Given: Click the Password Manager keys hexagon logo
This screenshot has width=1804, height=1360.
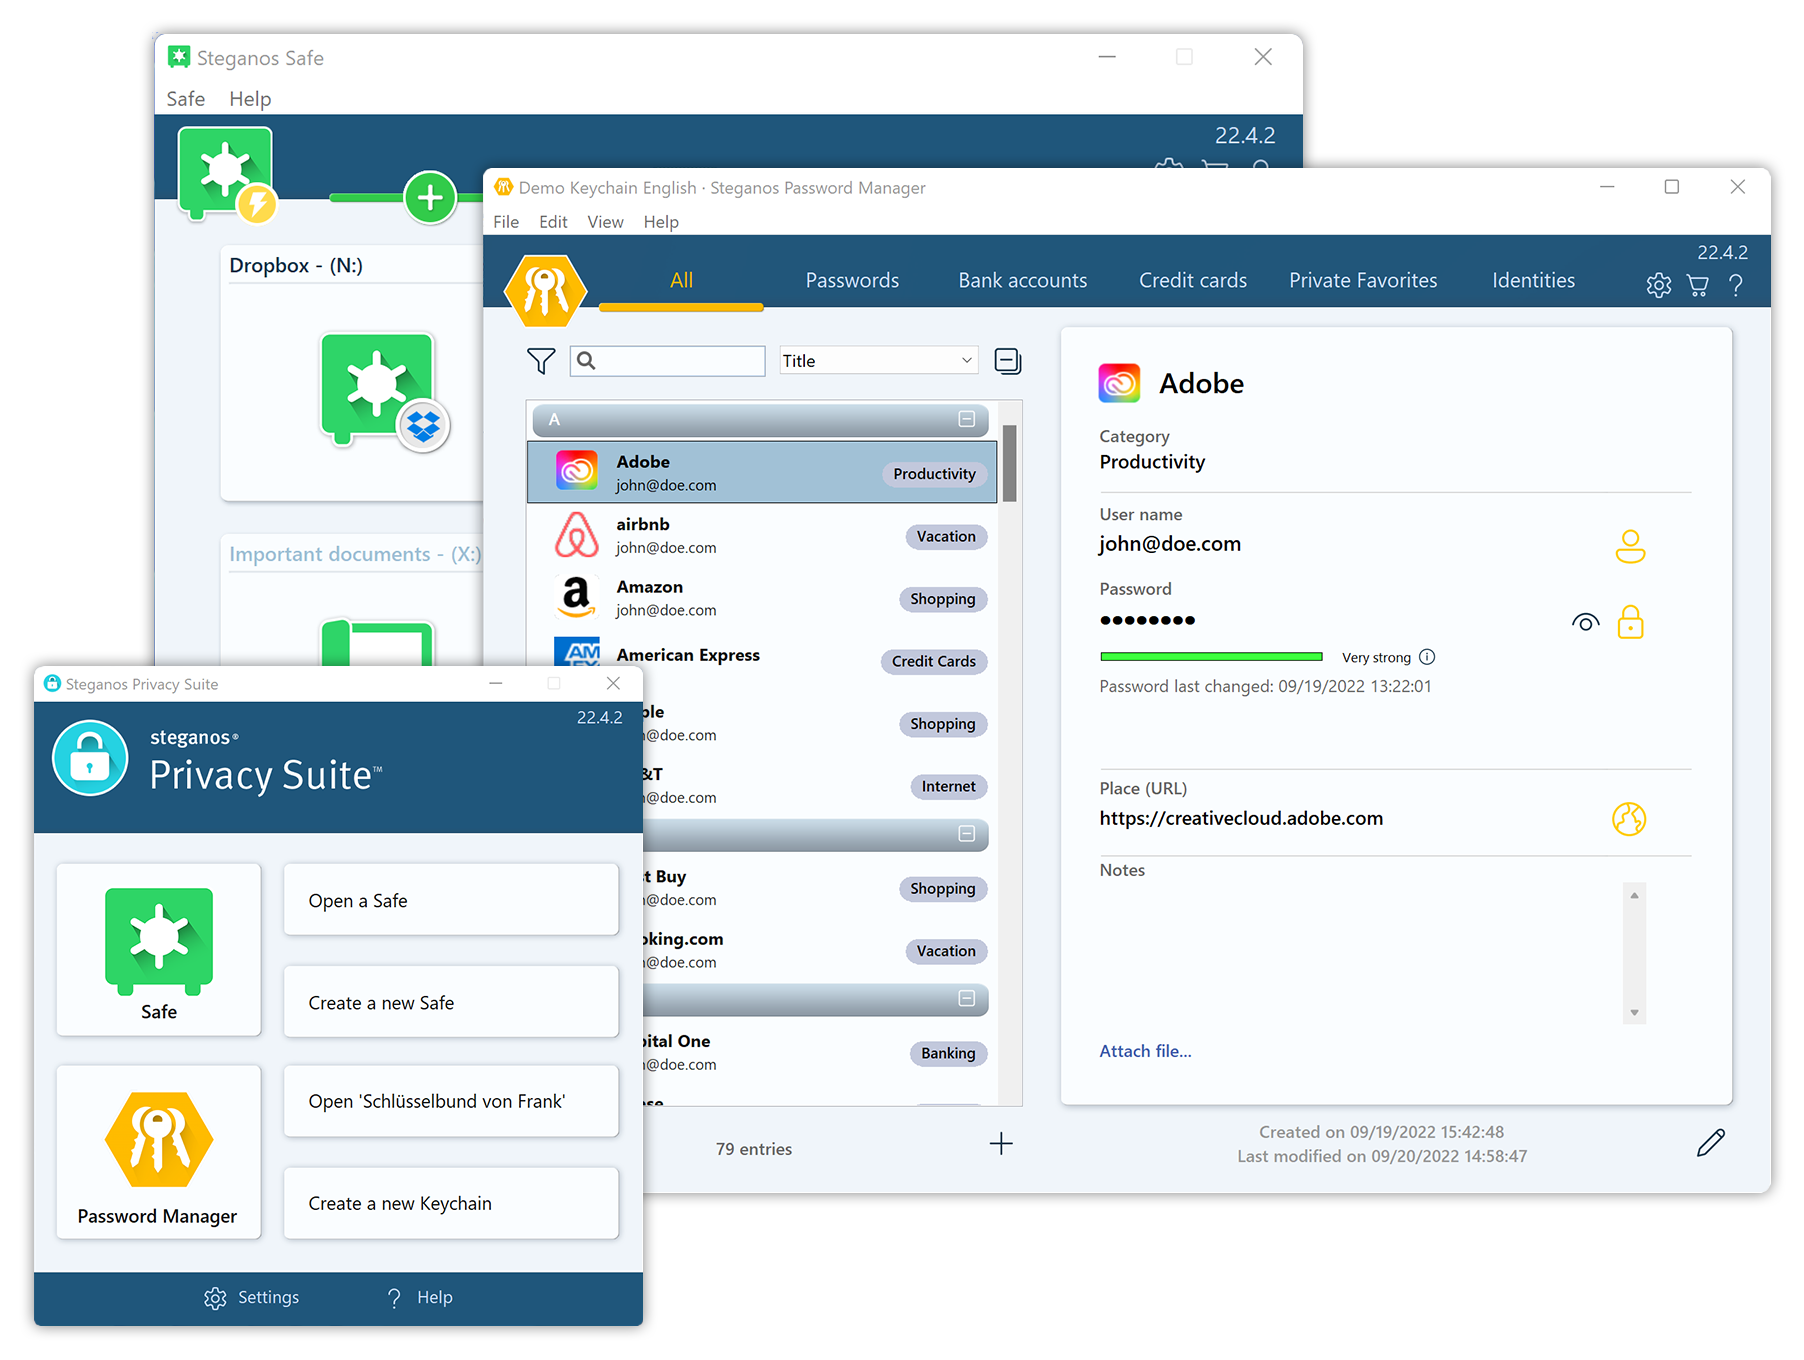Looking at the screenshot, I should [x=545, y=290].
